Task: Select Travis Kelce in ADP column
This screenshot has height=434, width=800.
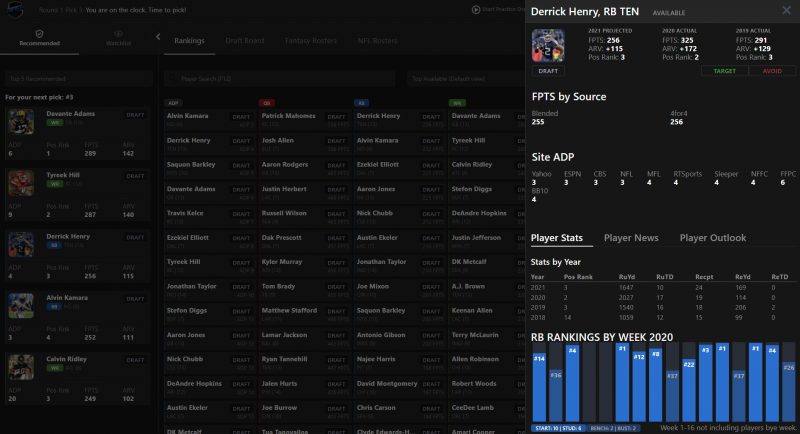Action: (x=185, y=213)
